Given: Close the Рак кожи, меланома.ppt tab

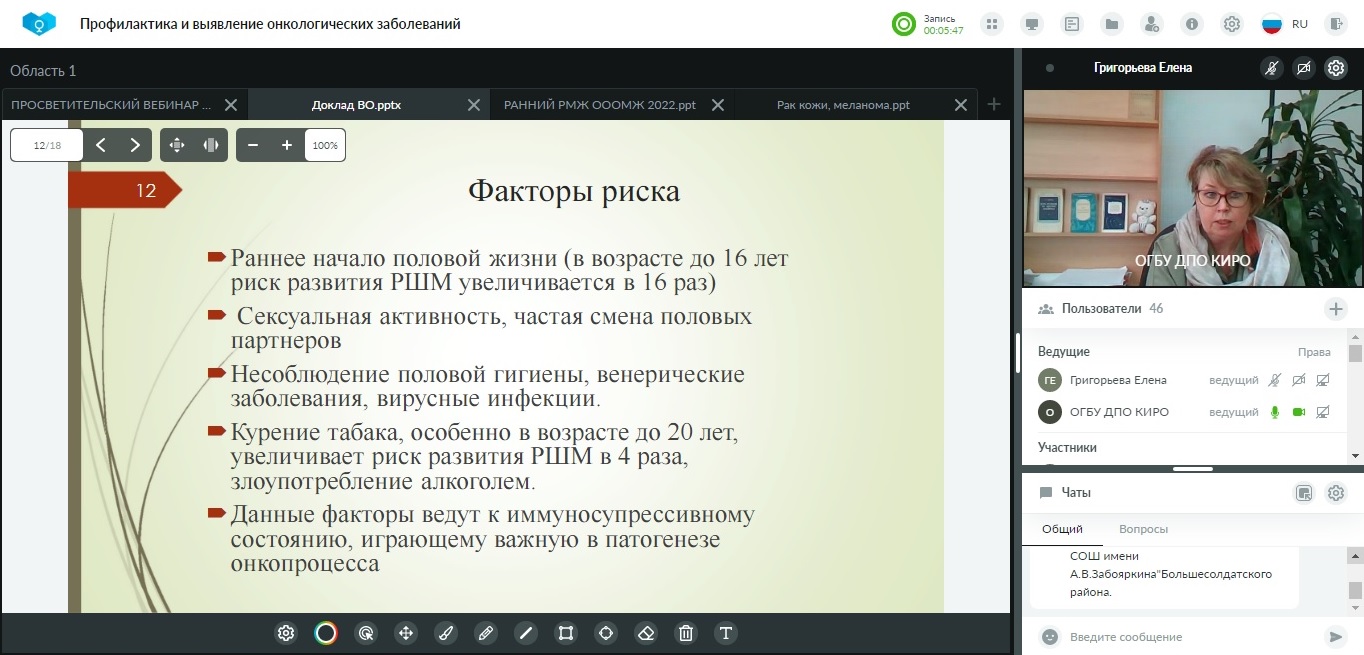Looking at the screenshot, I should (x=961, y=105).
